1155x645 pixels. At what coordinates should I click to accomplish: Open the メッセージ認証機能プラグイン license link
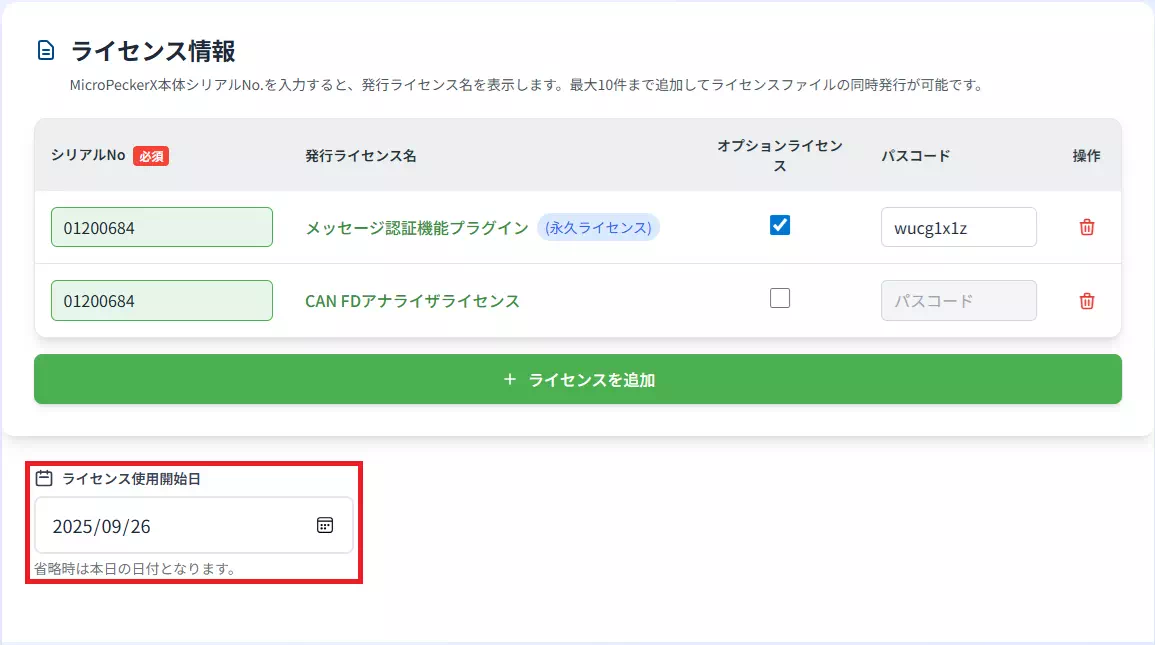[417, 227]
